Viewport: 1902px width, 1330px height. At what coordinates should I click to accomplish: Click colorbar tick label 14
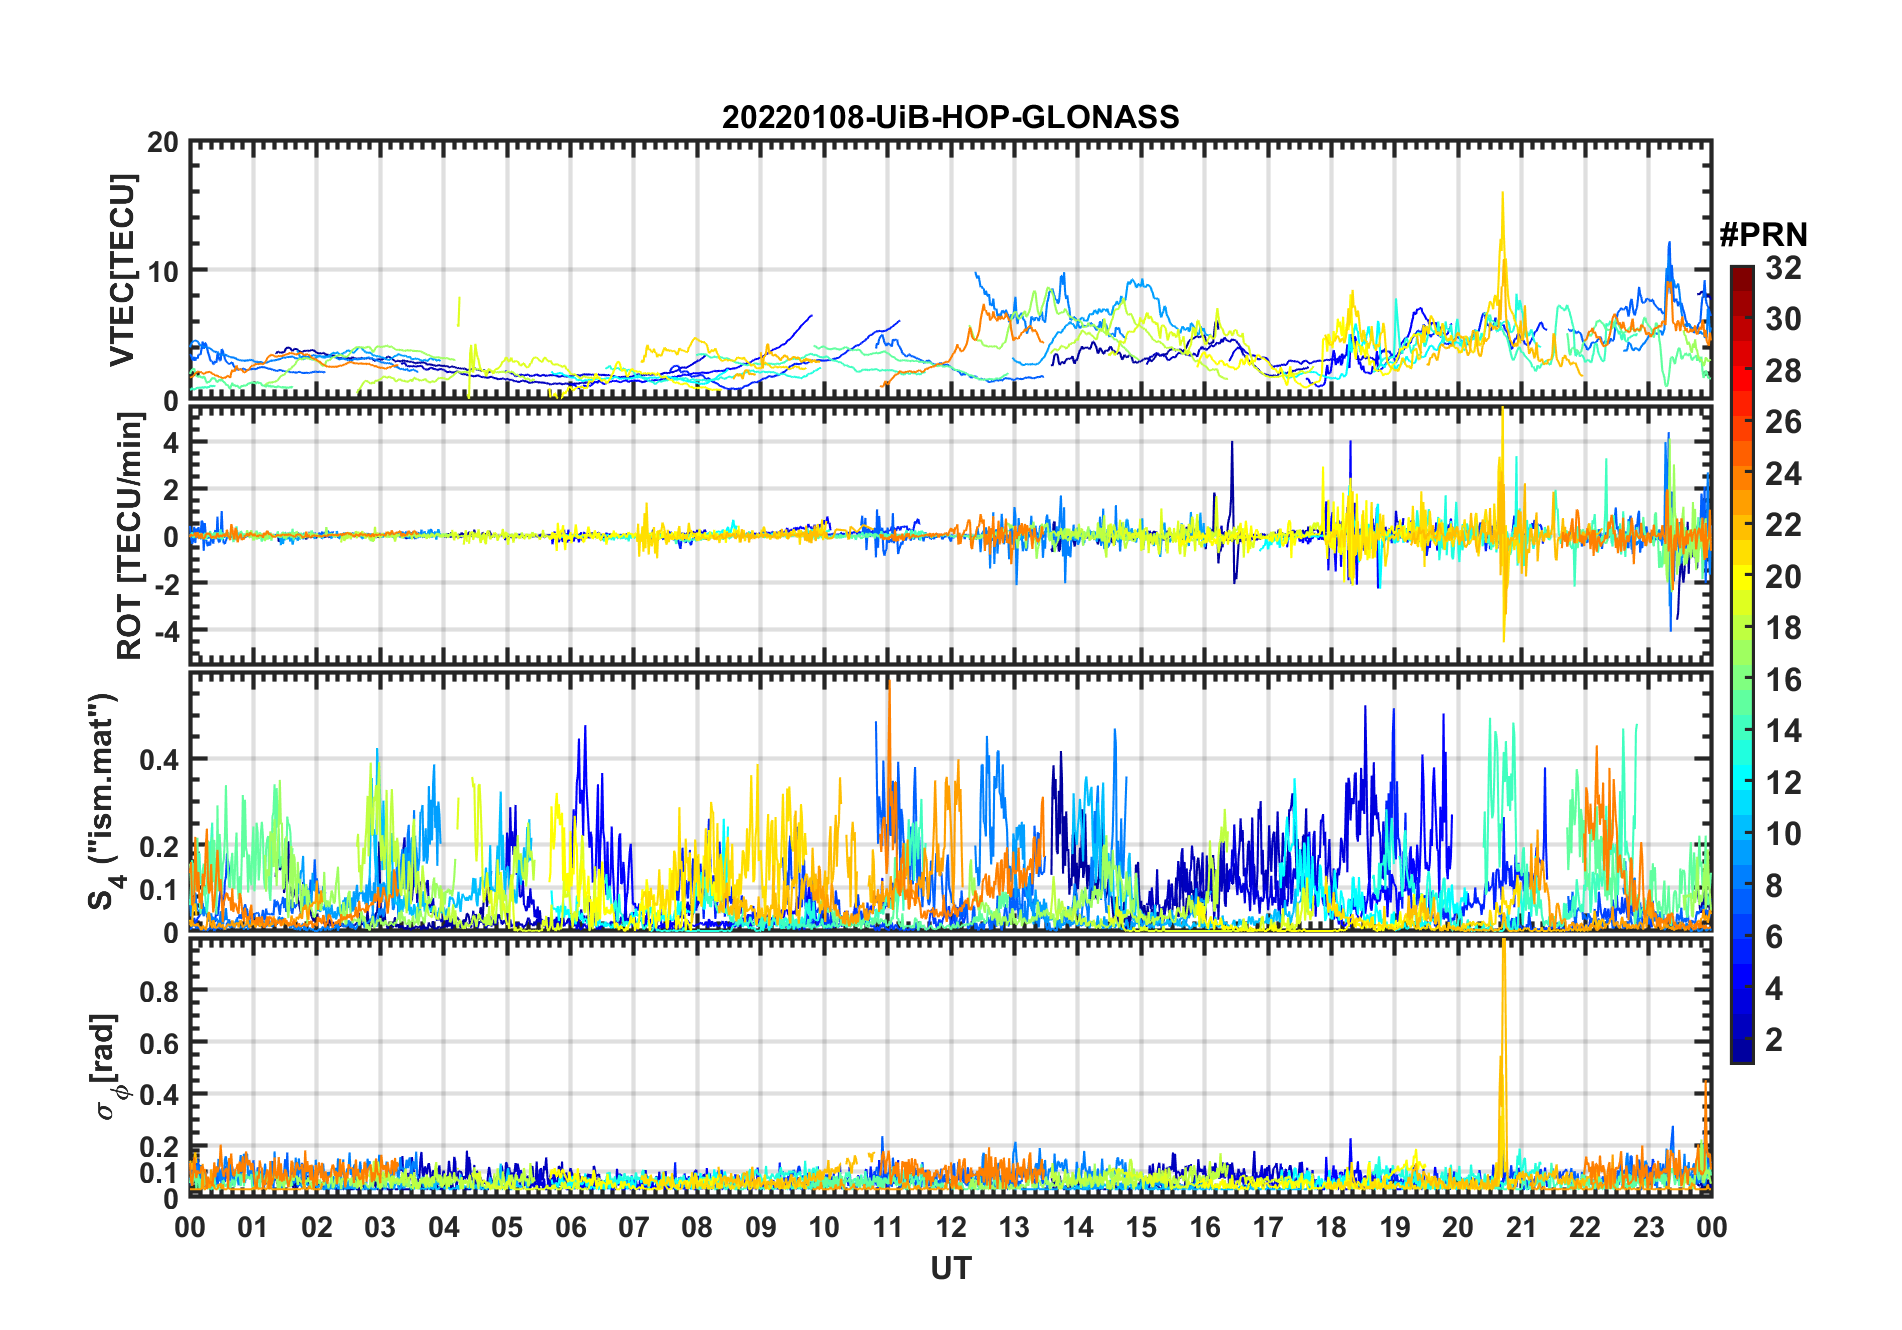pos(1783,731)
